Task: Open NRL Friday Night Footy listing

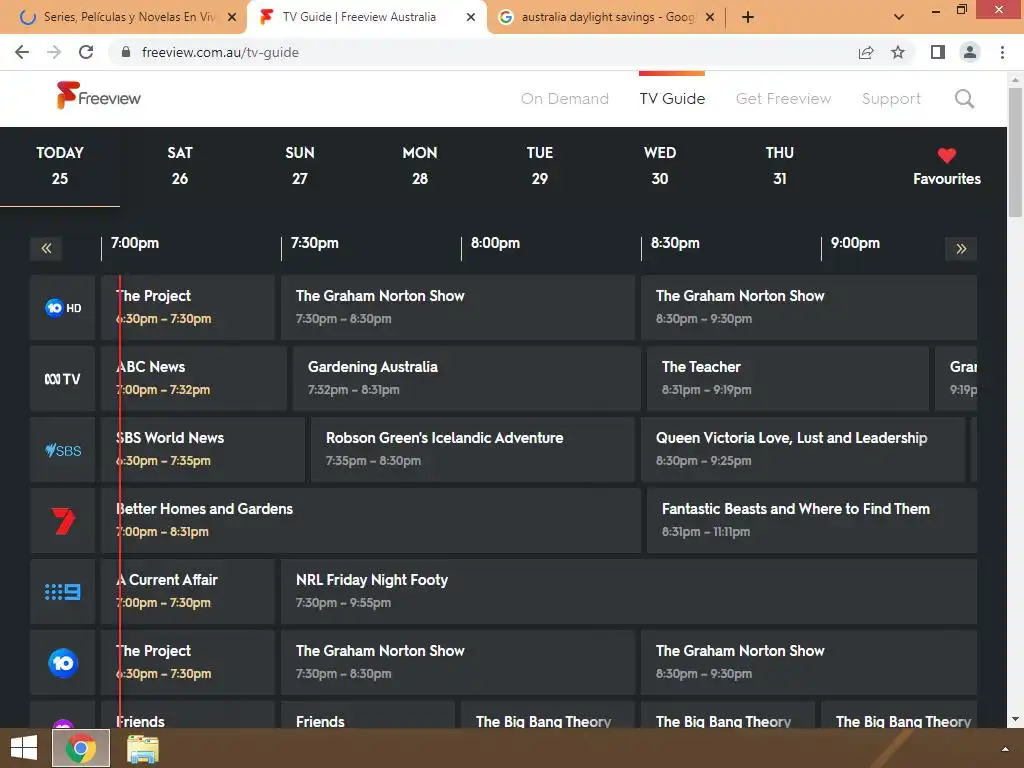Action: tap(629, 592)
